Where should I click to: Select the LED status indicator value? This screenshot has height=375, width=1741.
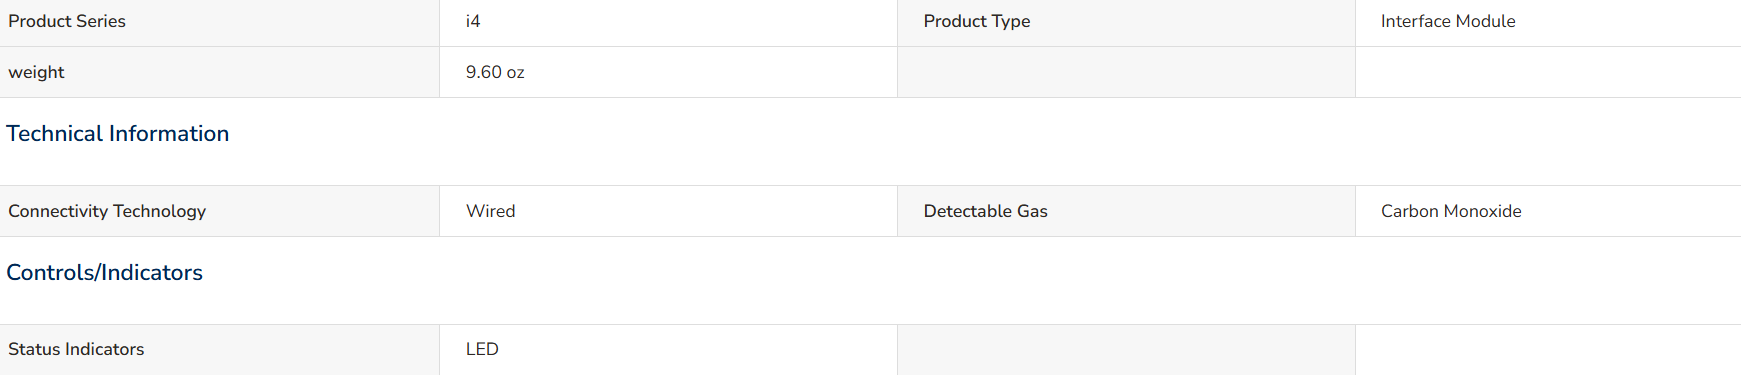point(482,349)
